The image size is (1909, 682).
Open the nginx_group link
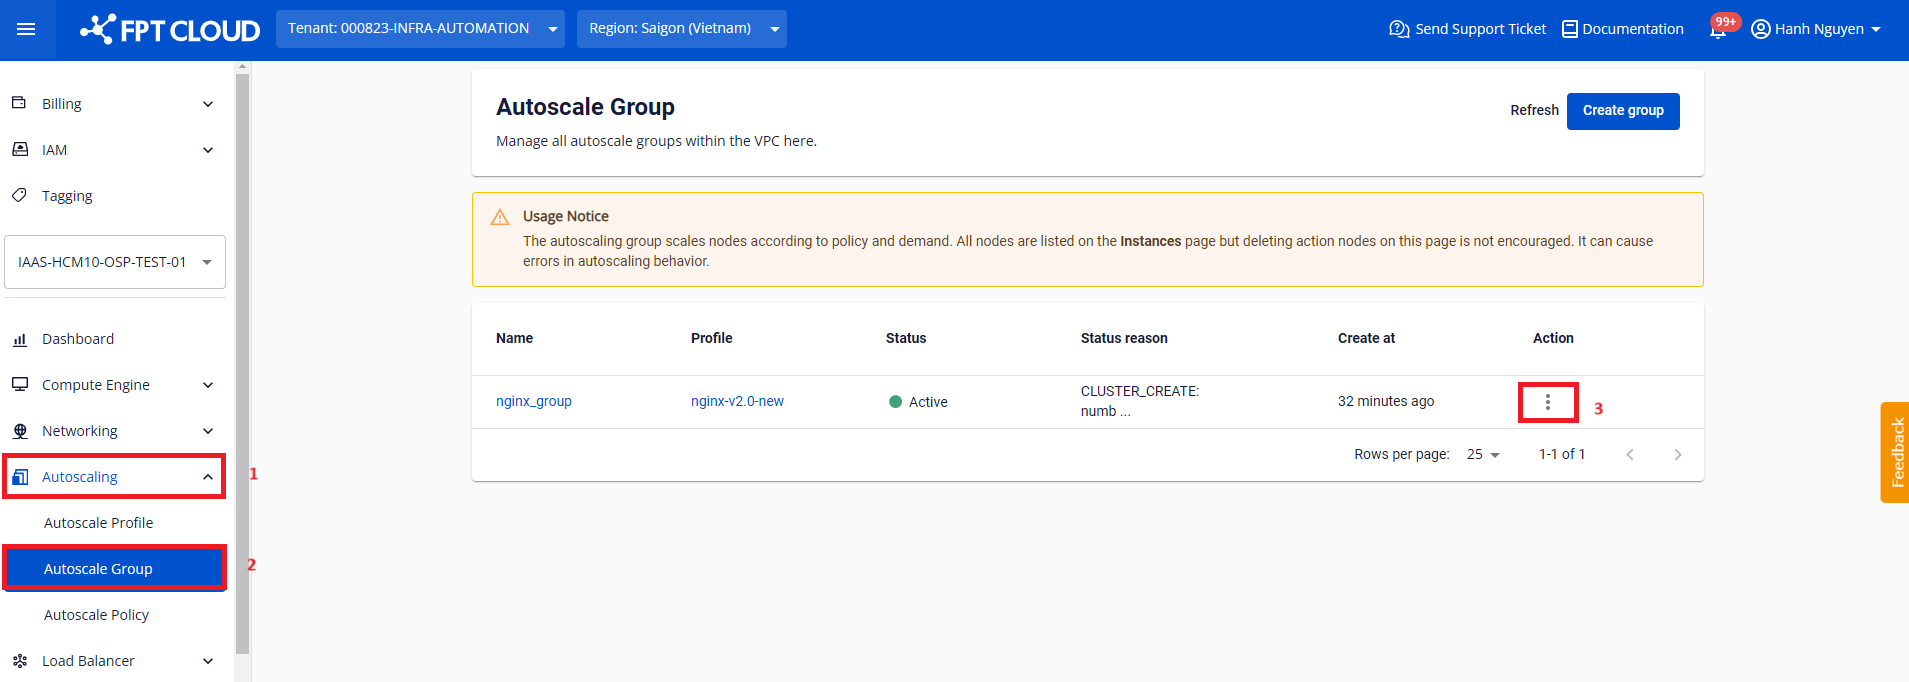click(534, 401)
